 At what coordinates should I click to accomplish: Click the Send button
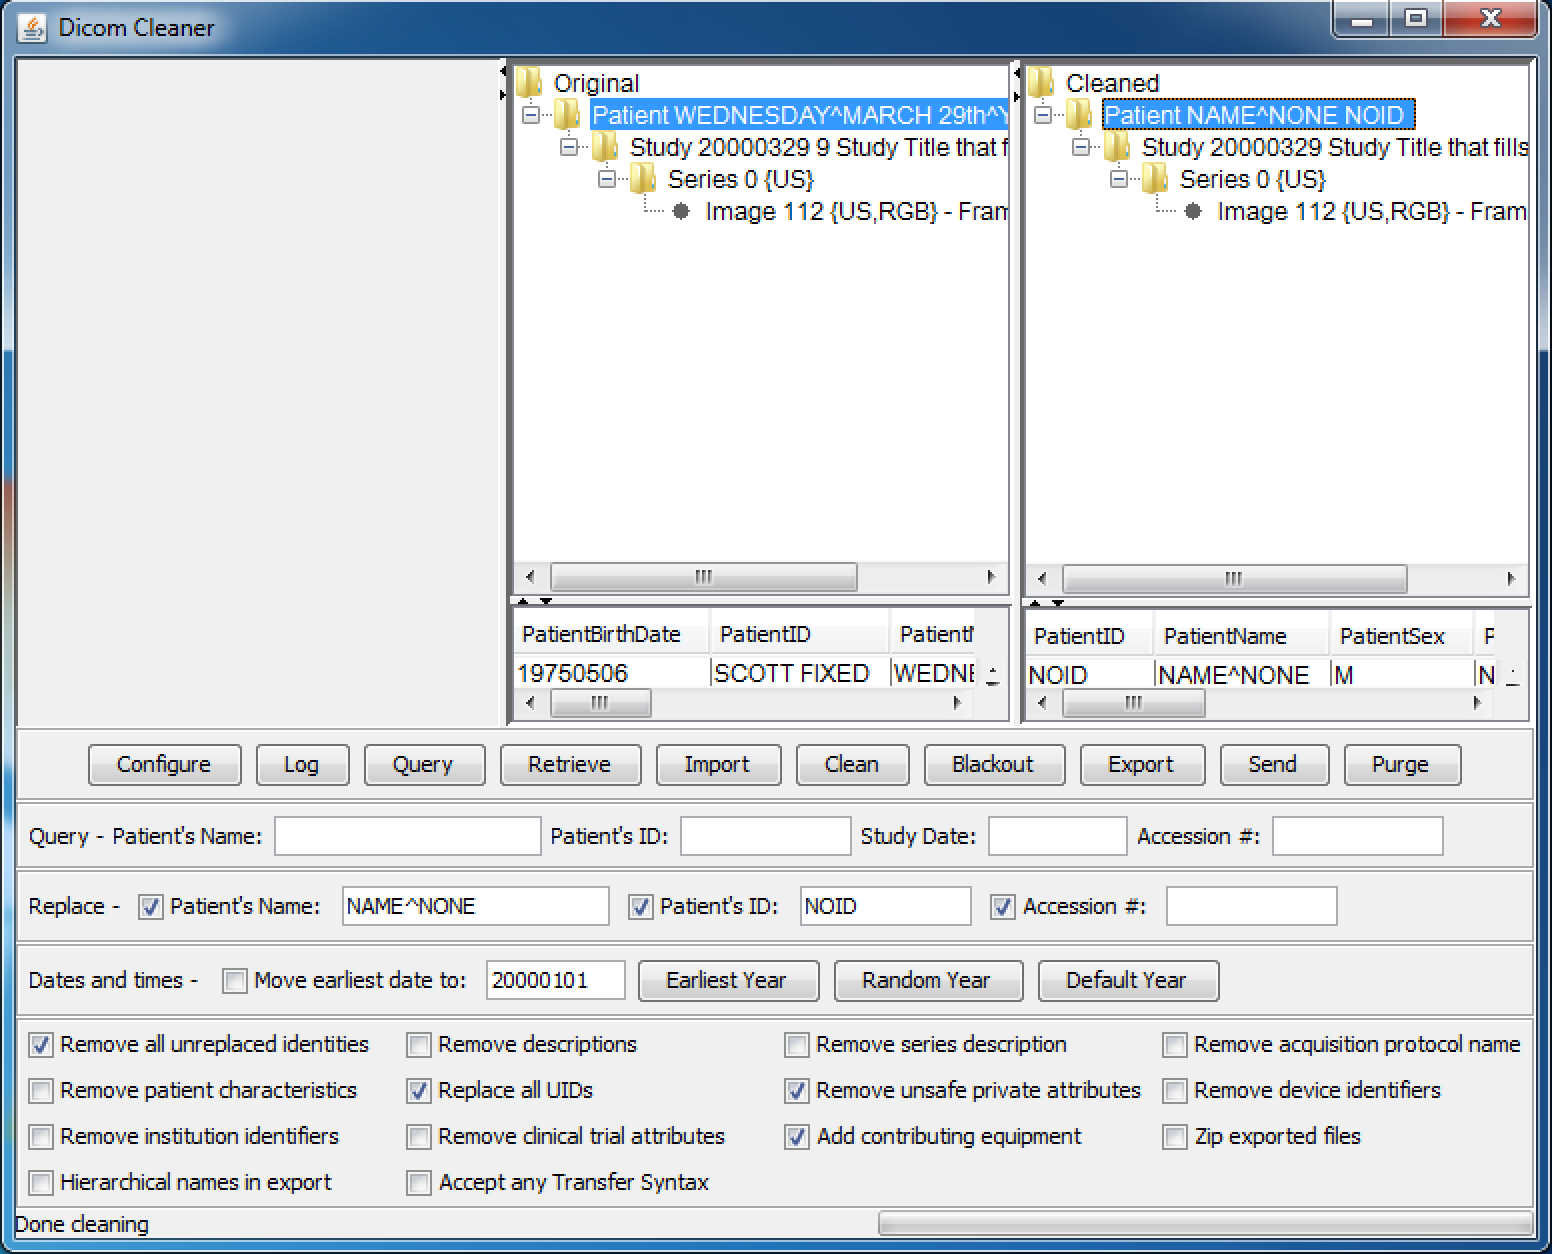pyautogui.click(x=1273, y=765)
